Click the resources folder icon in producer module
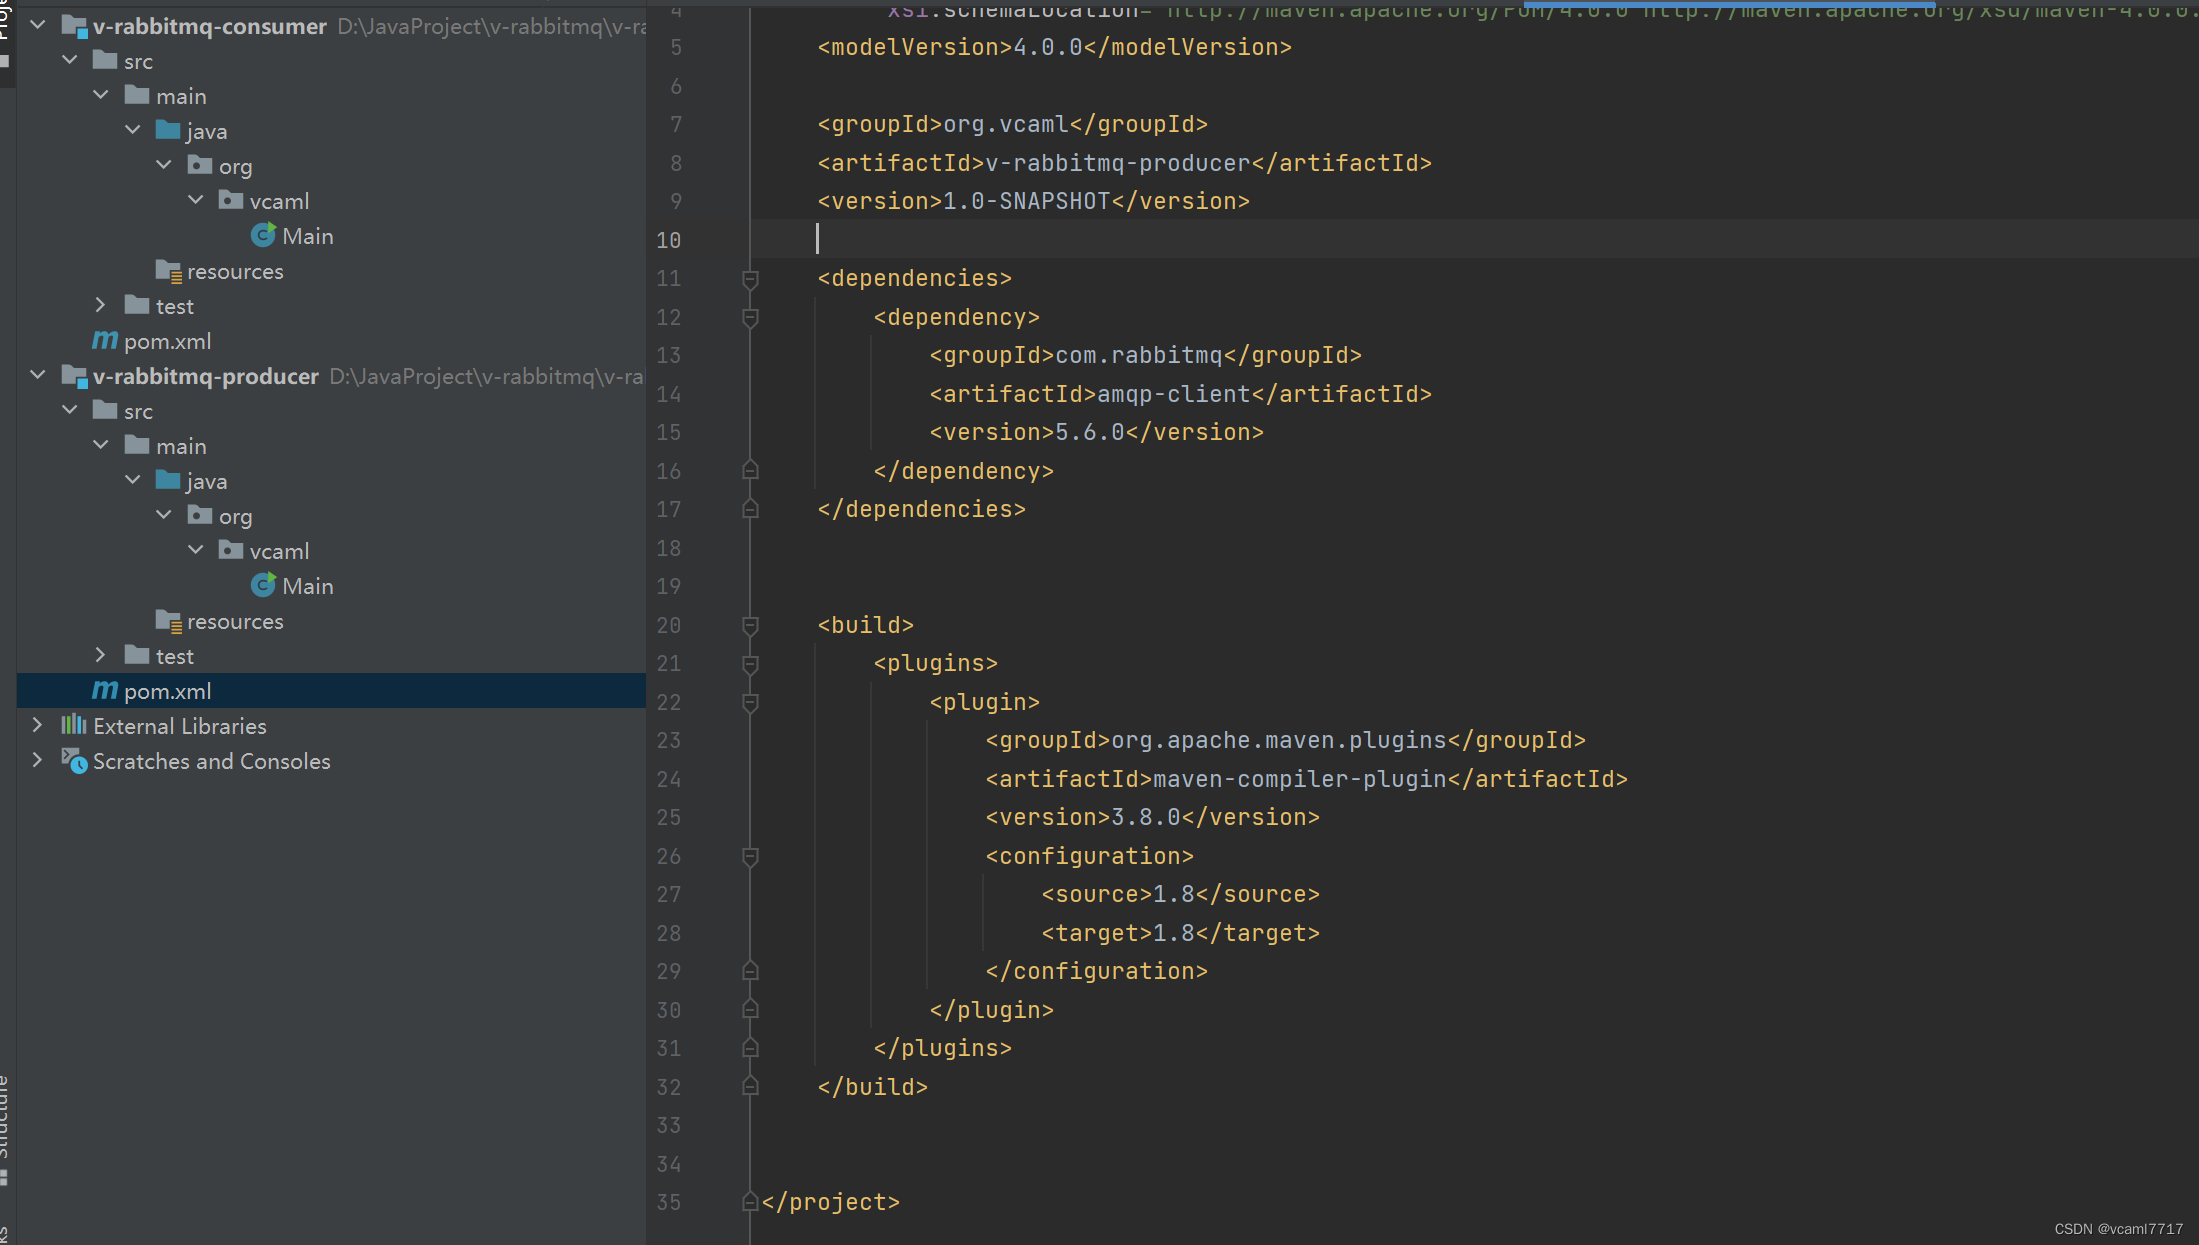This screenshot has height=1245, width=2199. (169, 621)
